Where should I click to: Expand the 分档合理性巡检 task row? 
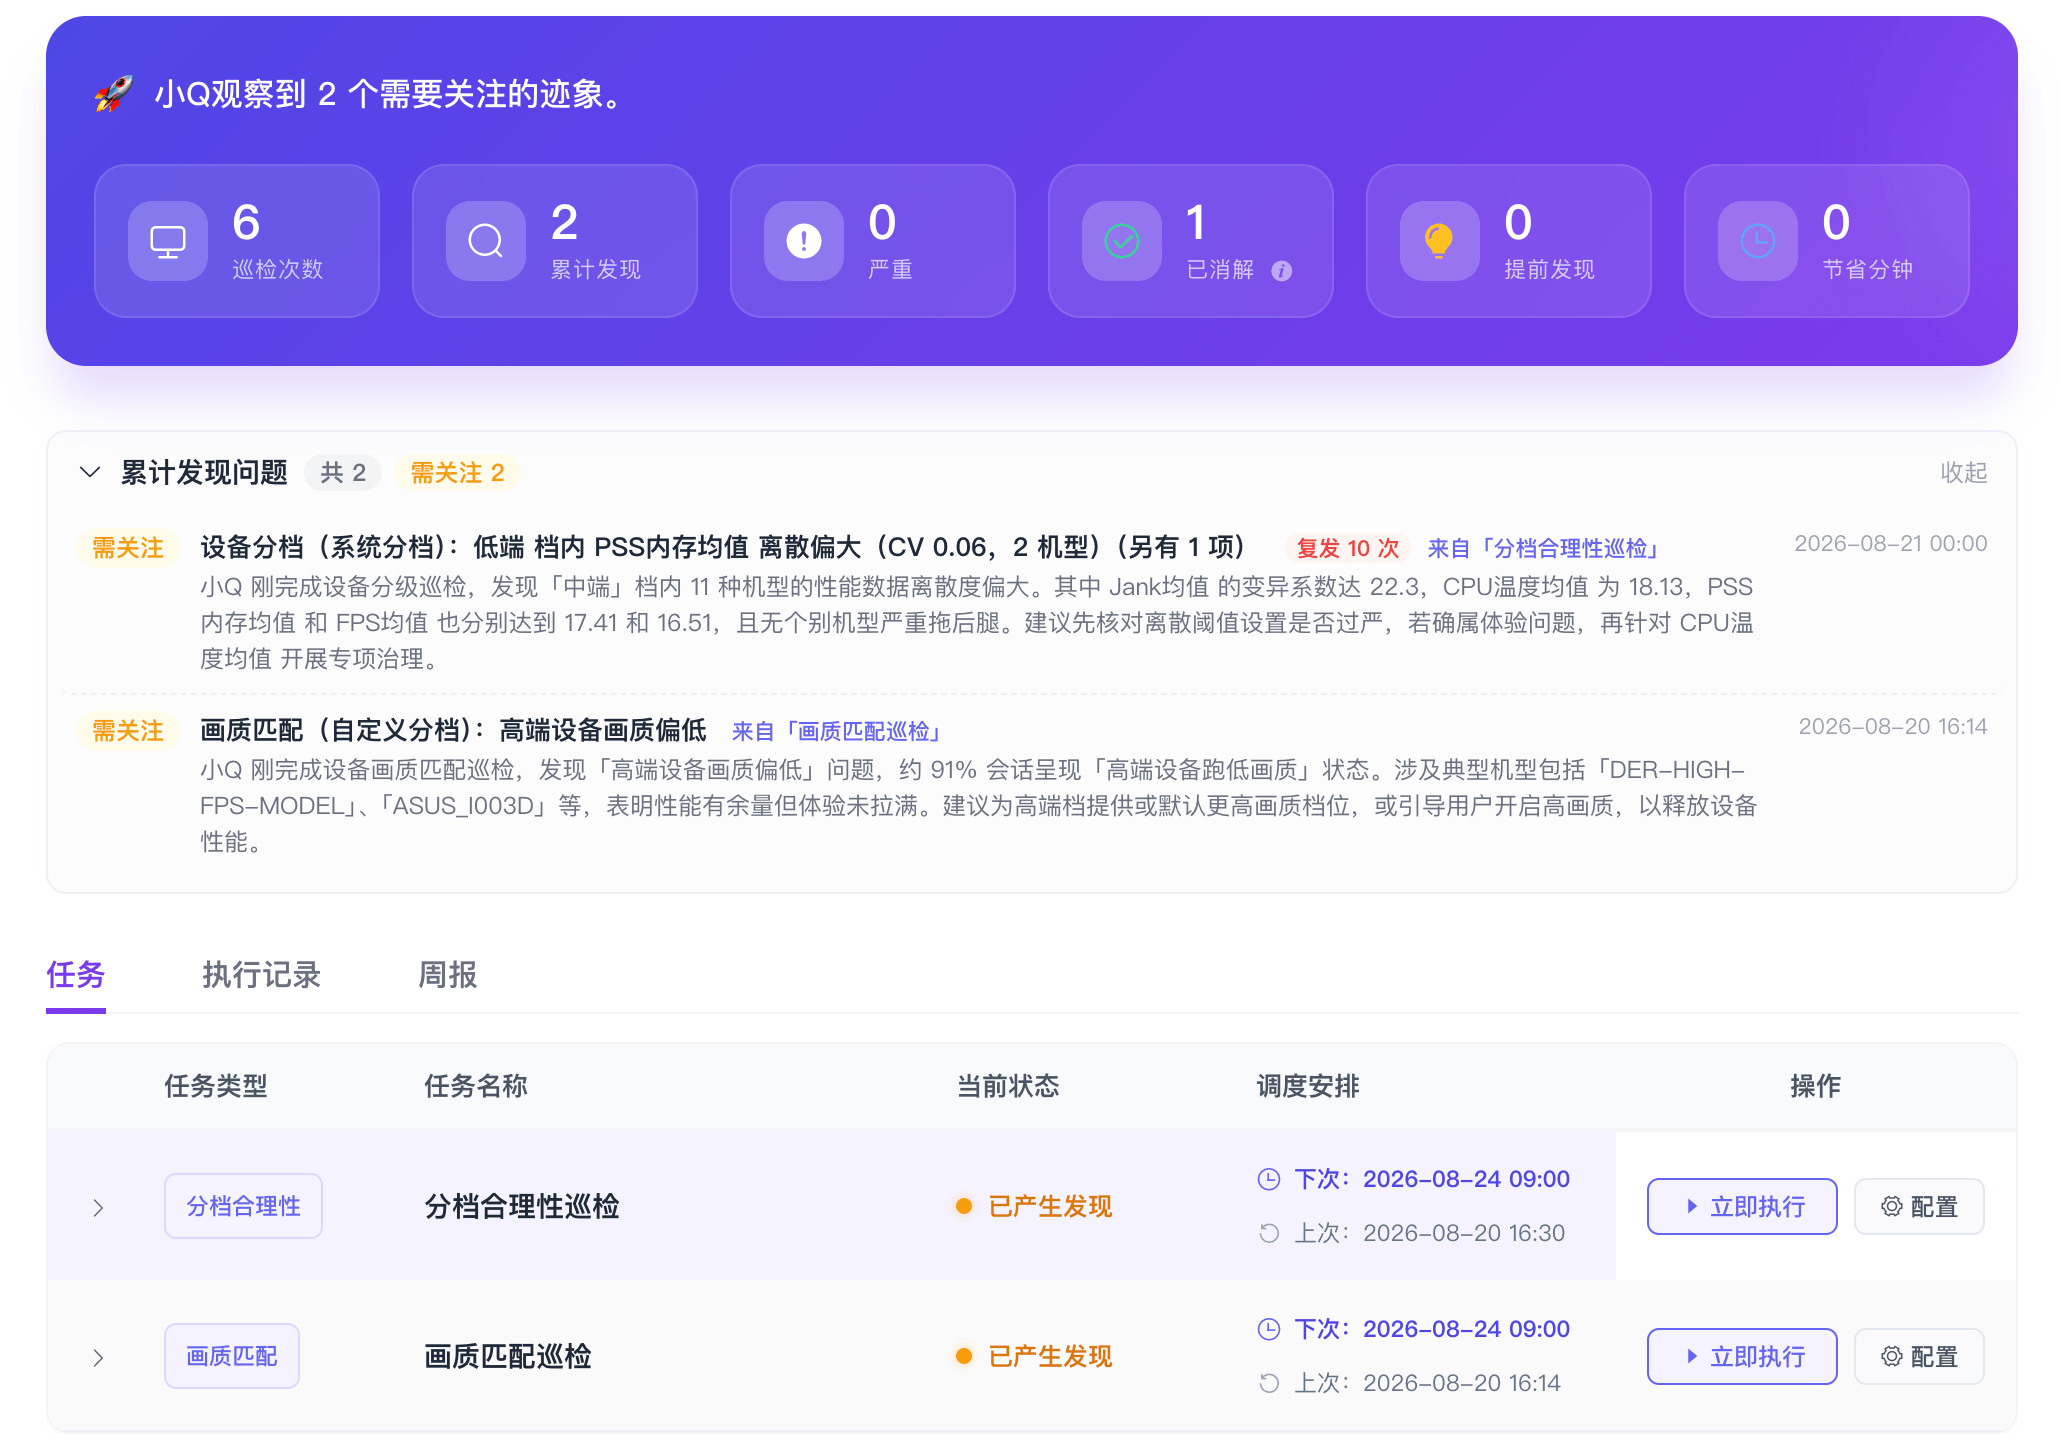98,1207
